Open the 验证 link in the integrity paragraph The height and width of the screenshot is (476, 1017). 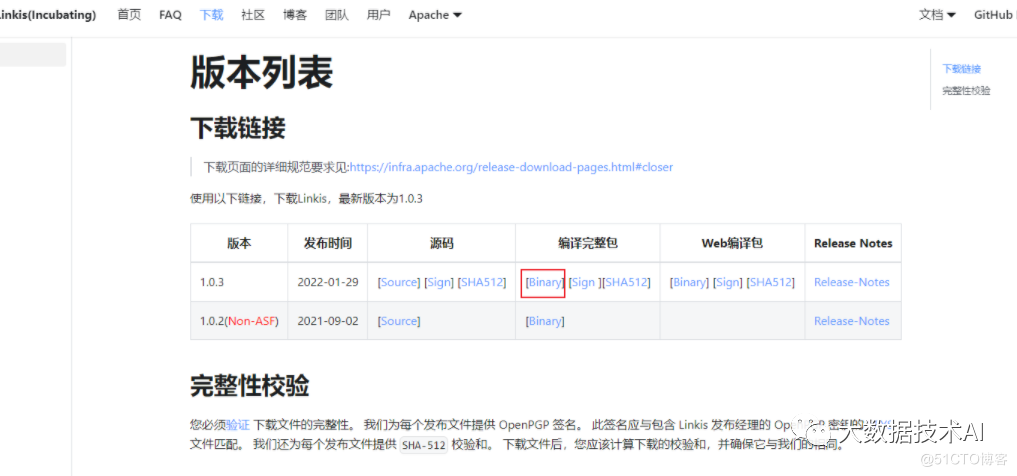coord(237,425)
